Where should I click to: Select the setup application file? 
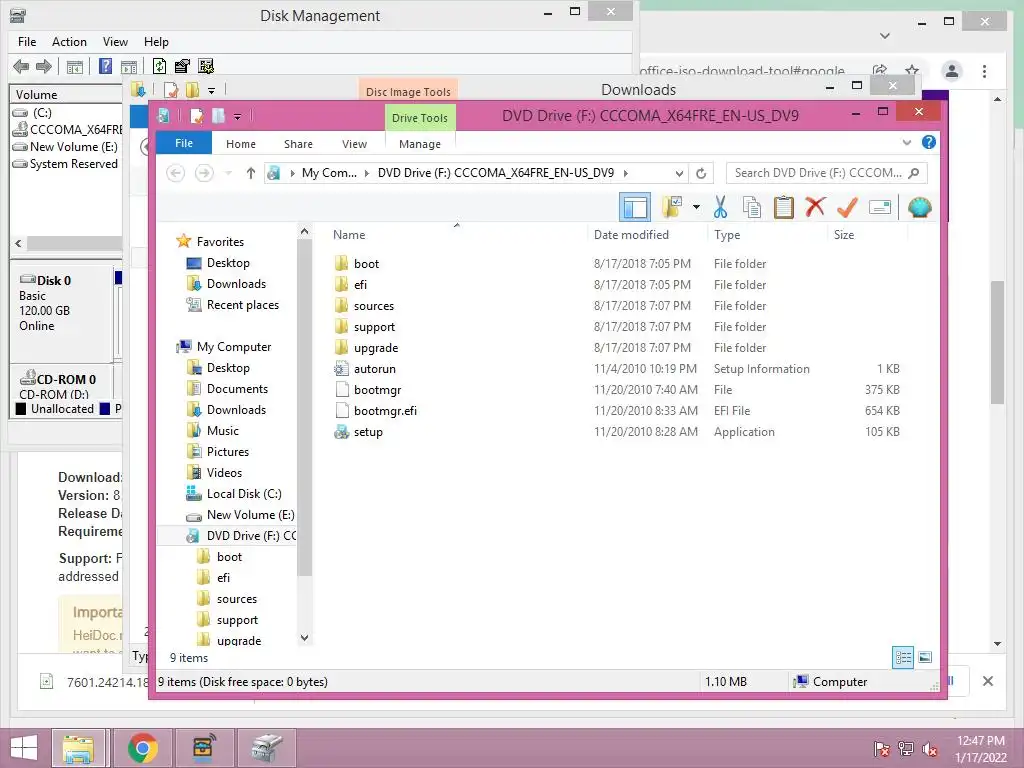tap(368, 432)
